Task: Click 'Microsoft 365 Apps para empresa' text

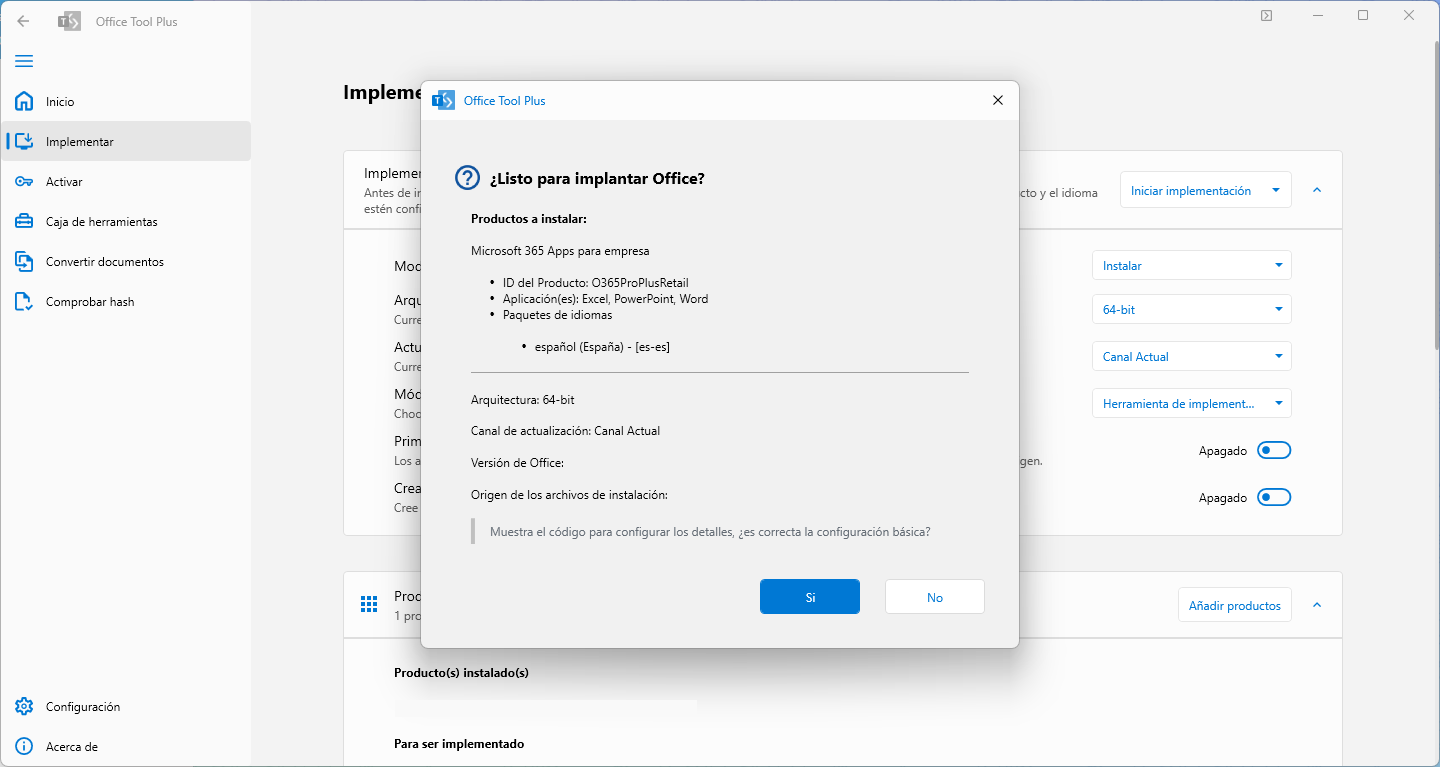Action: point(560,250)
